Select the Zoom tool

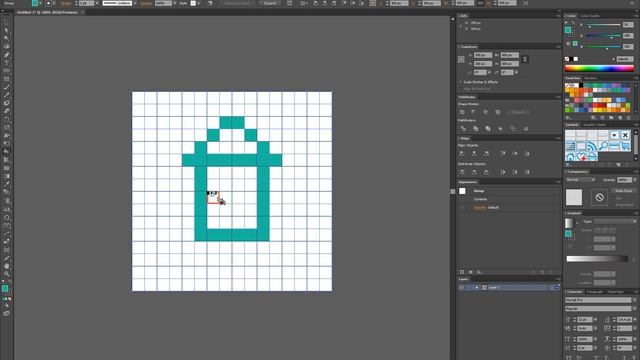coord(6,274)
